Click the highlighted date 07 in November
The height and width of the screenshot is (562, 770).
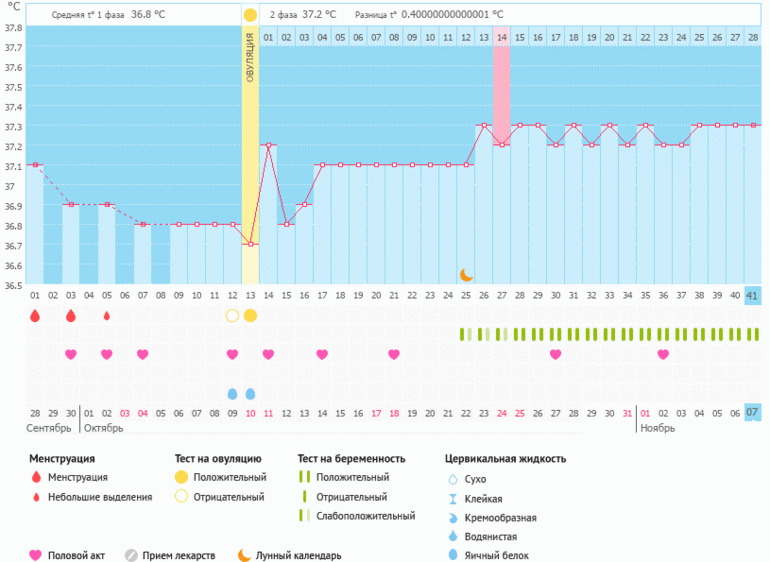tap(753, 413)
